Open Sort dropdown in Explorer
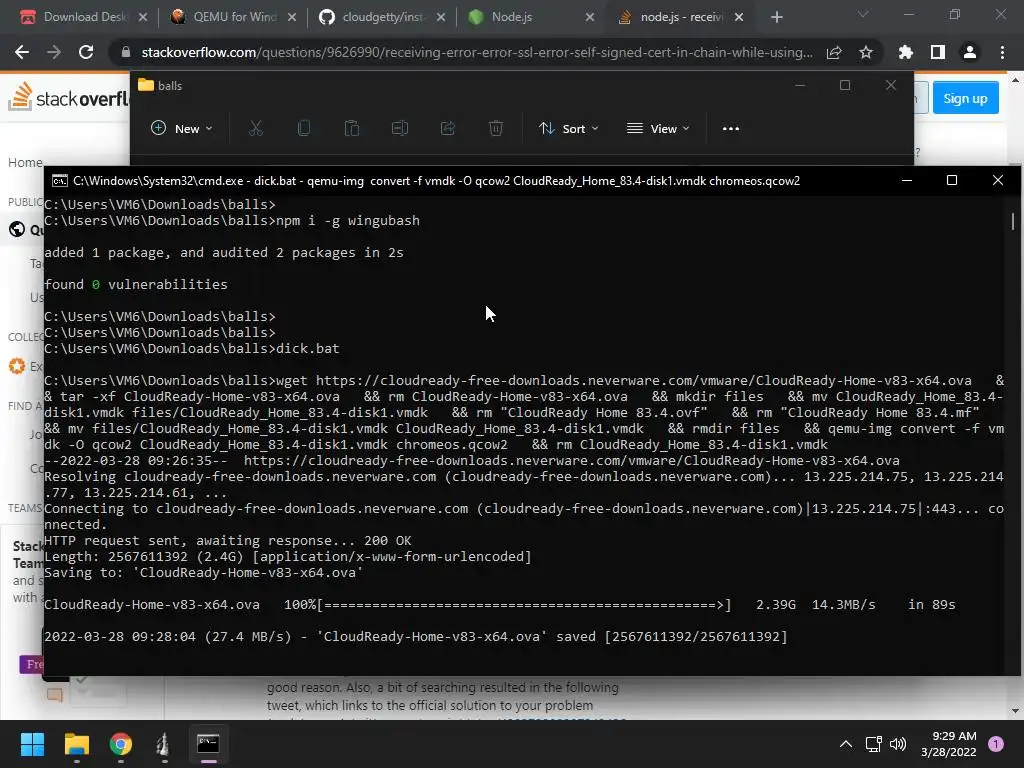This screenshot has width=1024, height=768. 568,129
